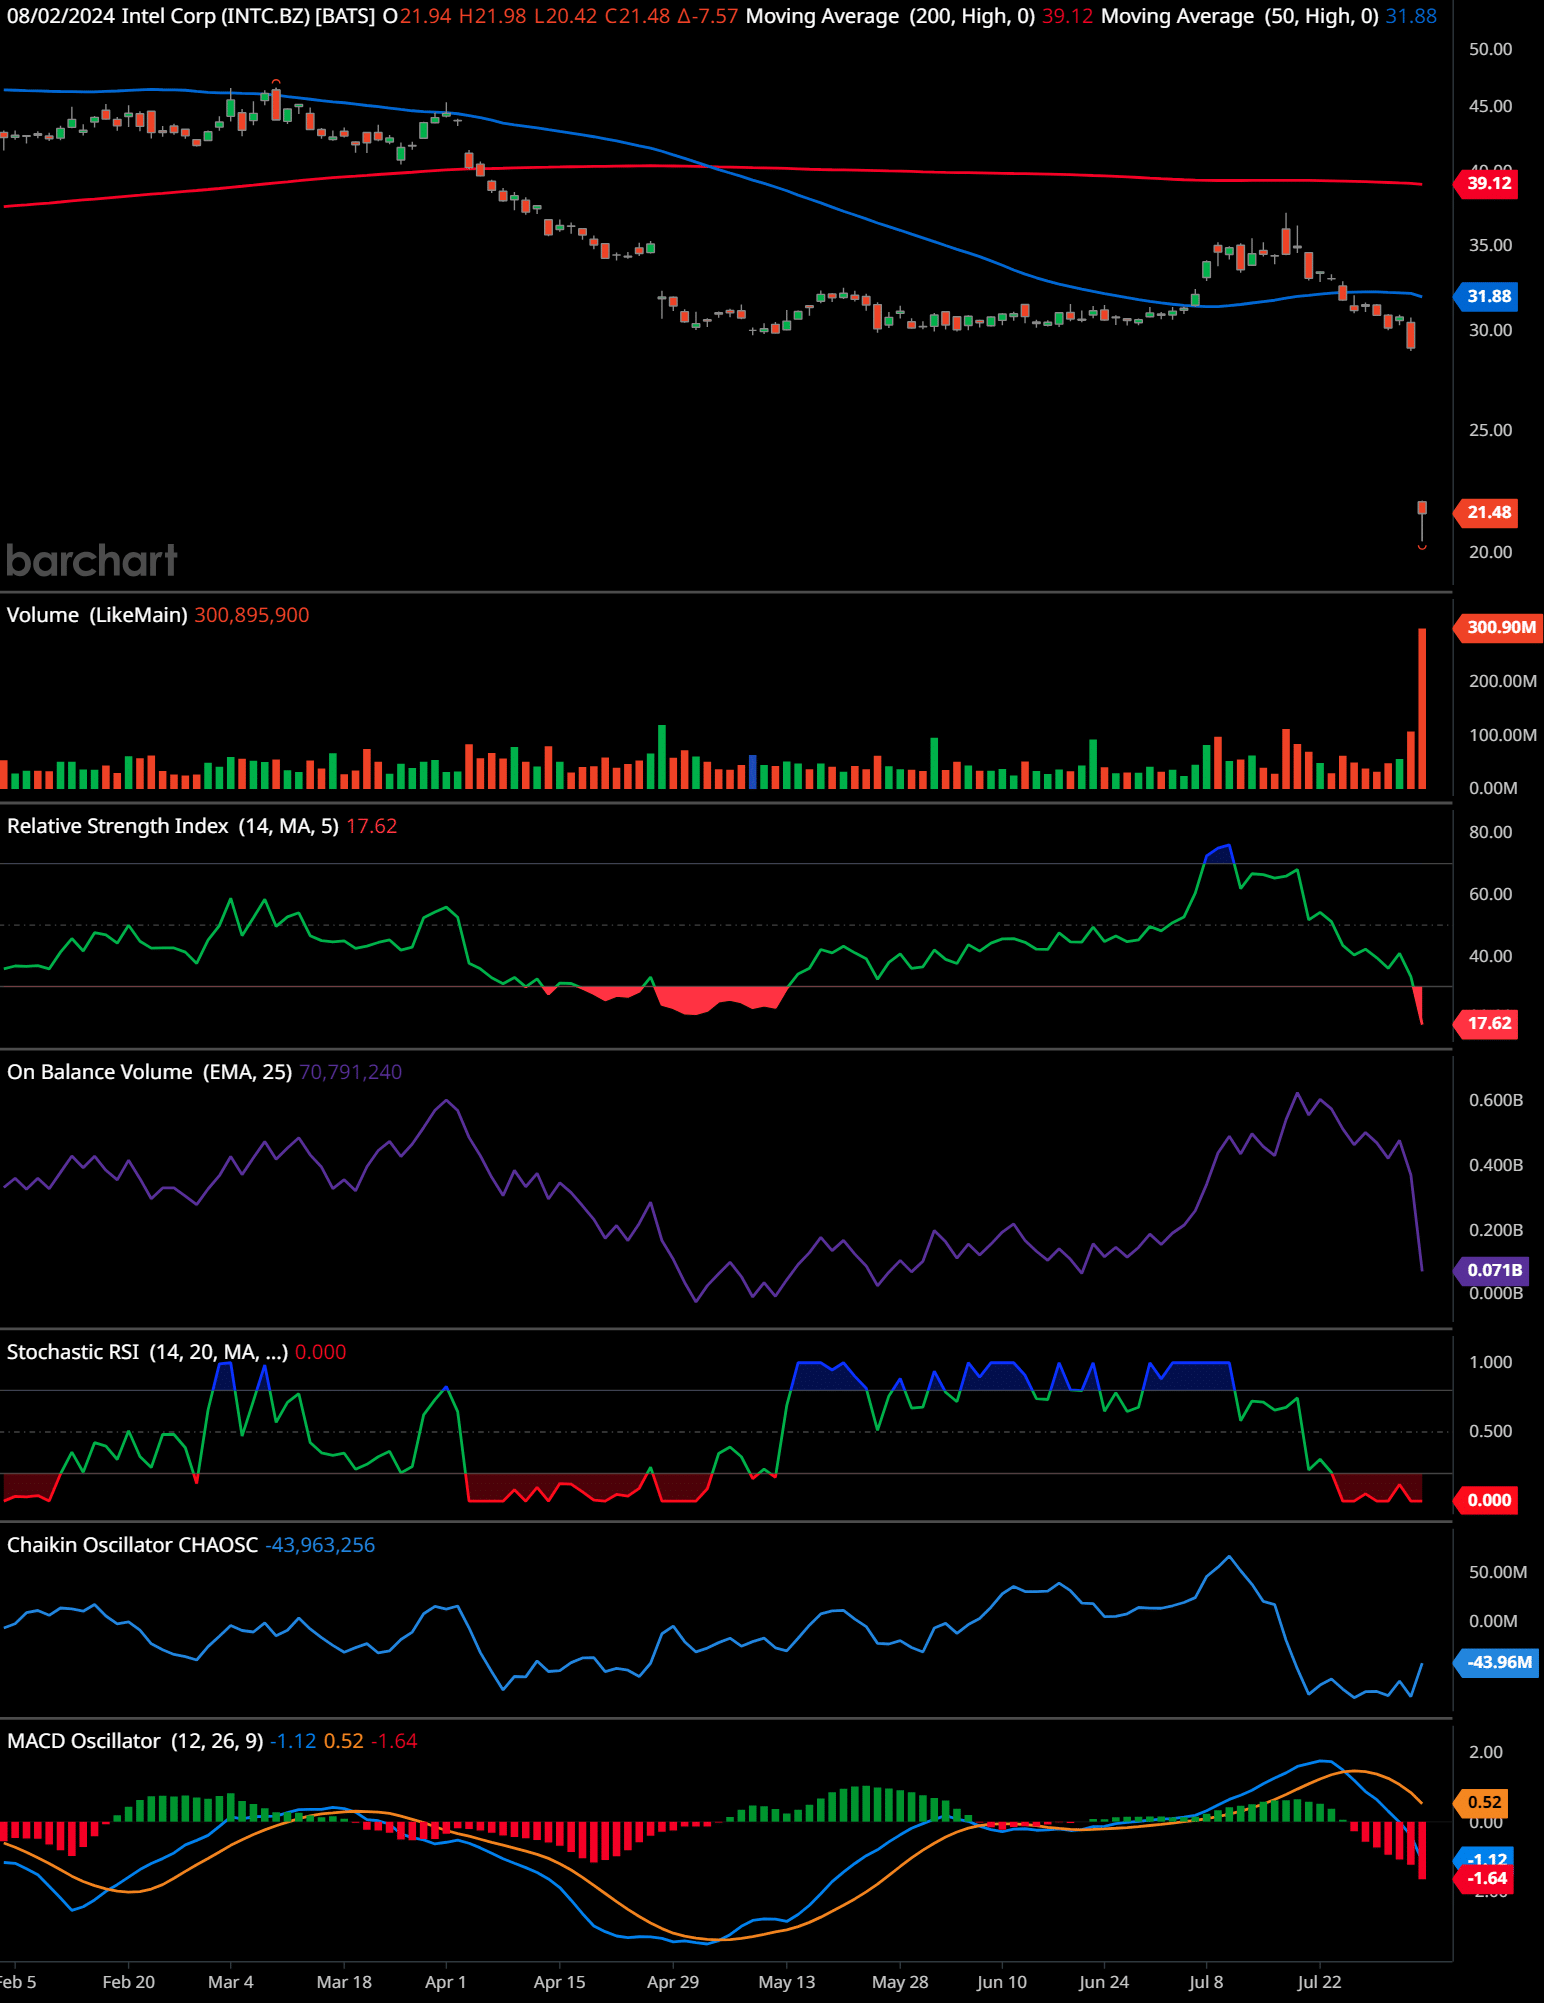
Task: Select the On Balance Volume (EMA, 25) title
Action: click(149, 1072)
